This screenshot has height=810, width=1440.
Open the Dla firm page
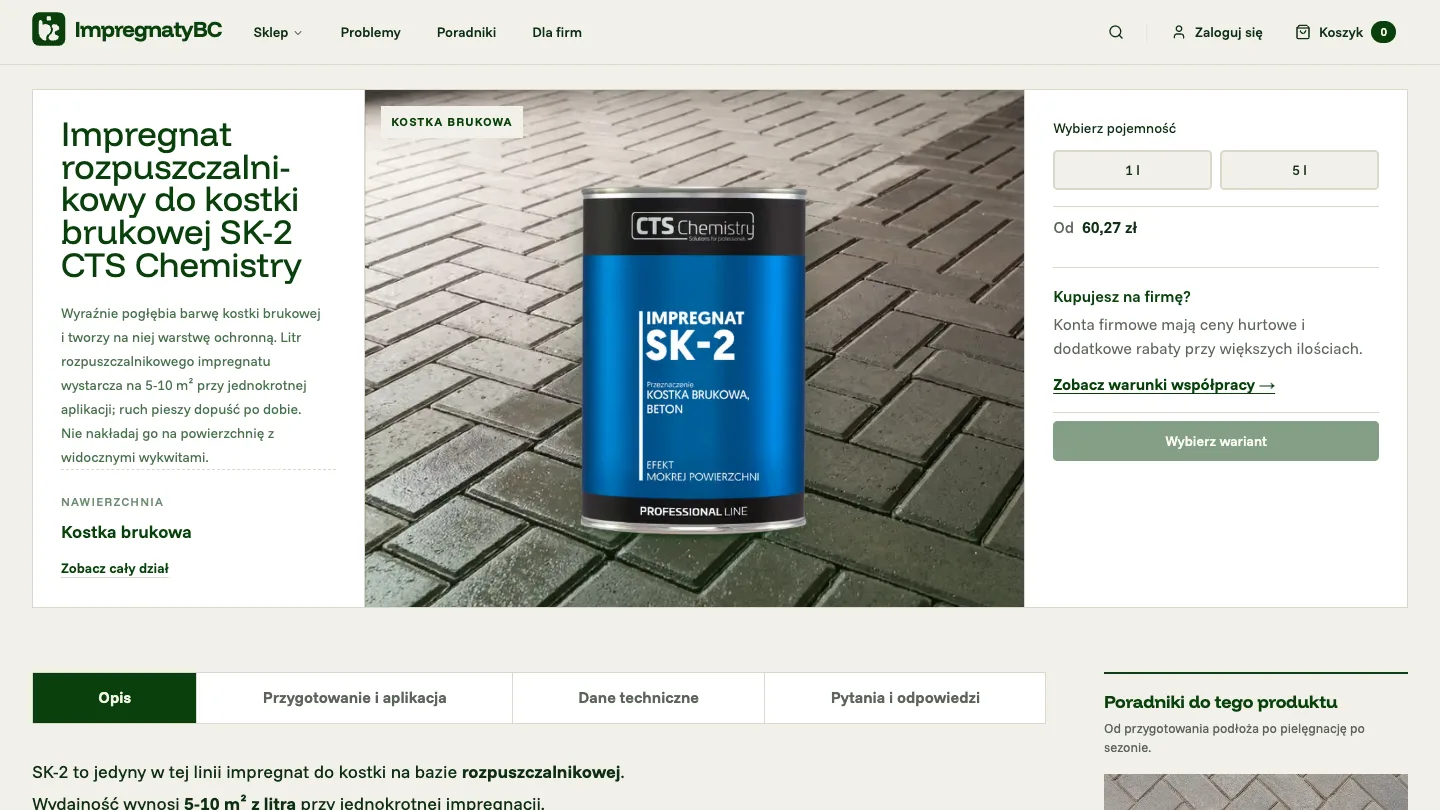click(x=557, y=32)
